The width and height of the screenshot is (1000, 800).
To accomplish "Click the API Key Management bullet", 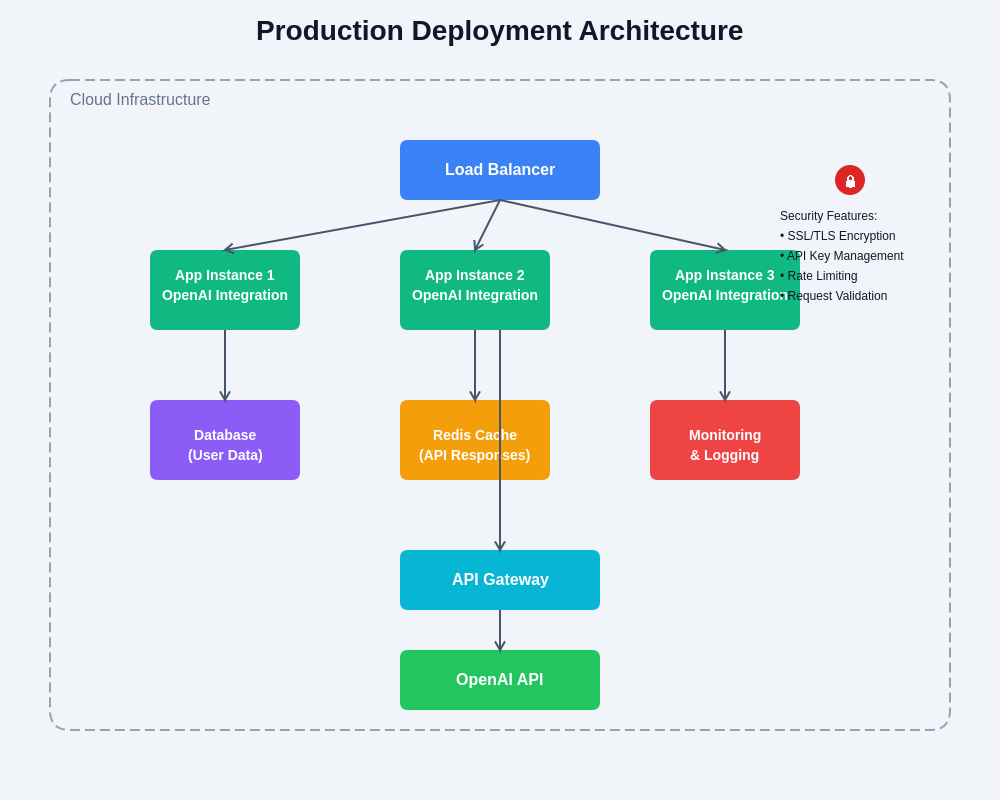I will click(x=844, y=256).
